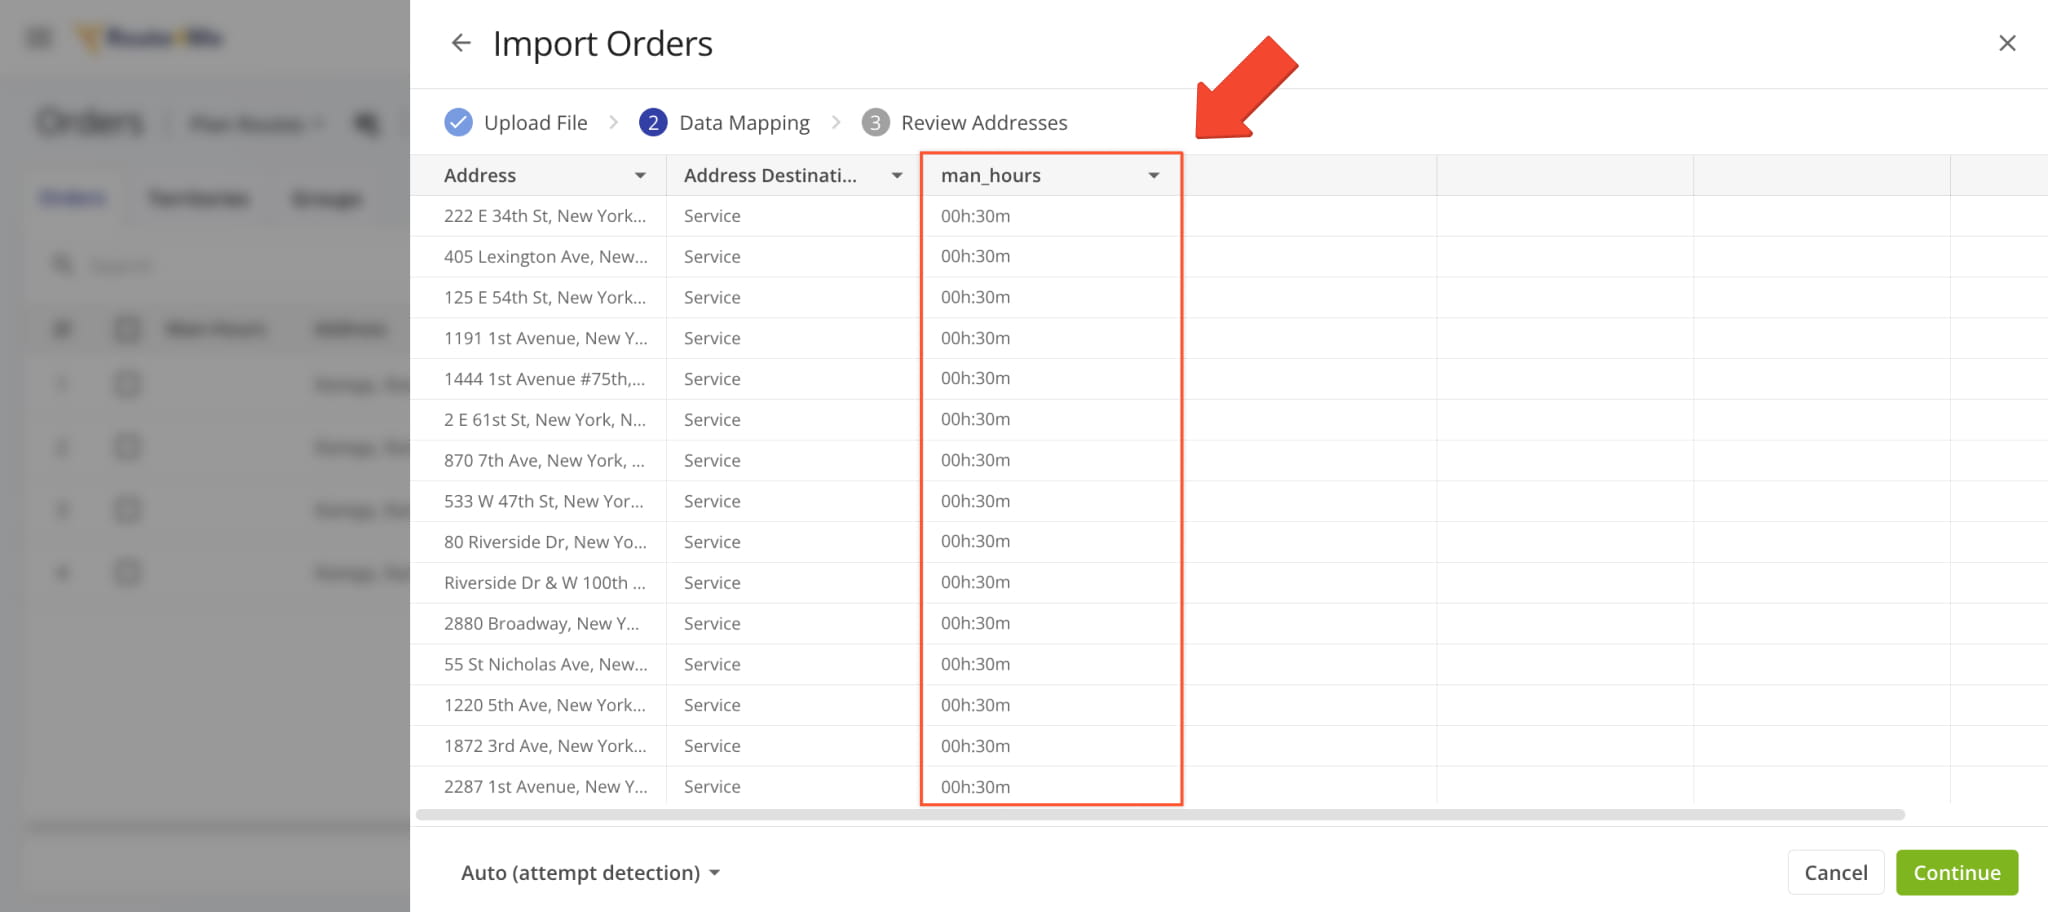Image resolution: width=2048 pixels, height=912 pixels.
Task: Toggle the select-all checkbox in Orders table header
Action: click(x=128, y=329)
